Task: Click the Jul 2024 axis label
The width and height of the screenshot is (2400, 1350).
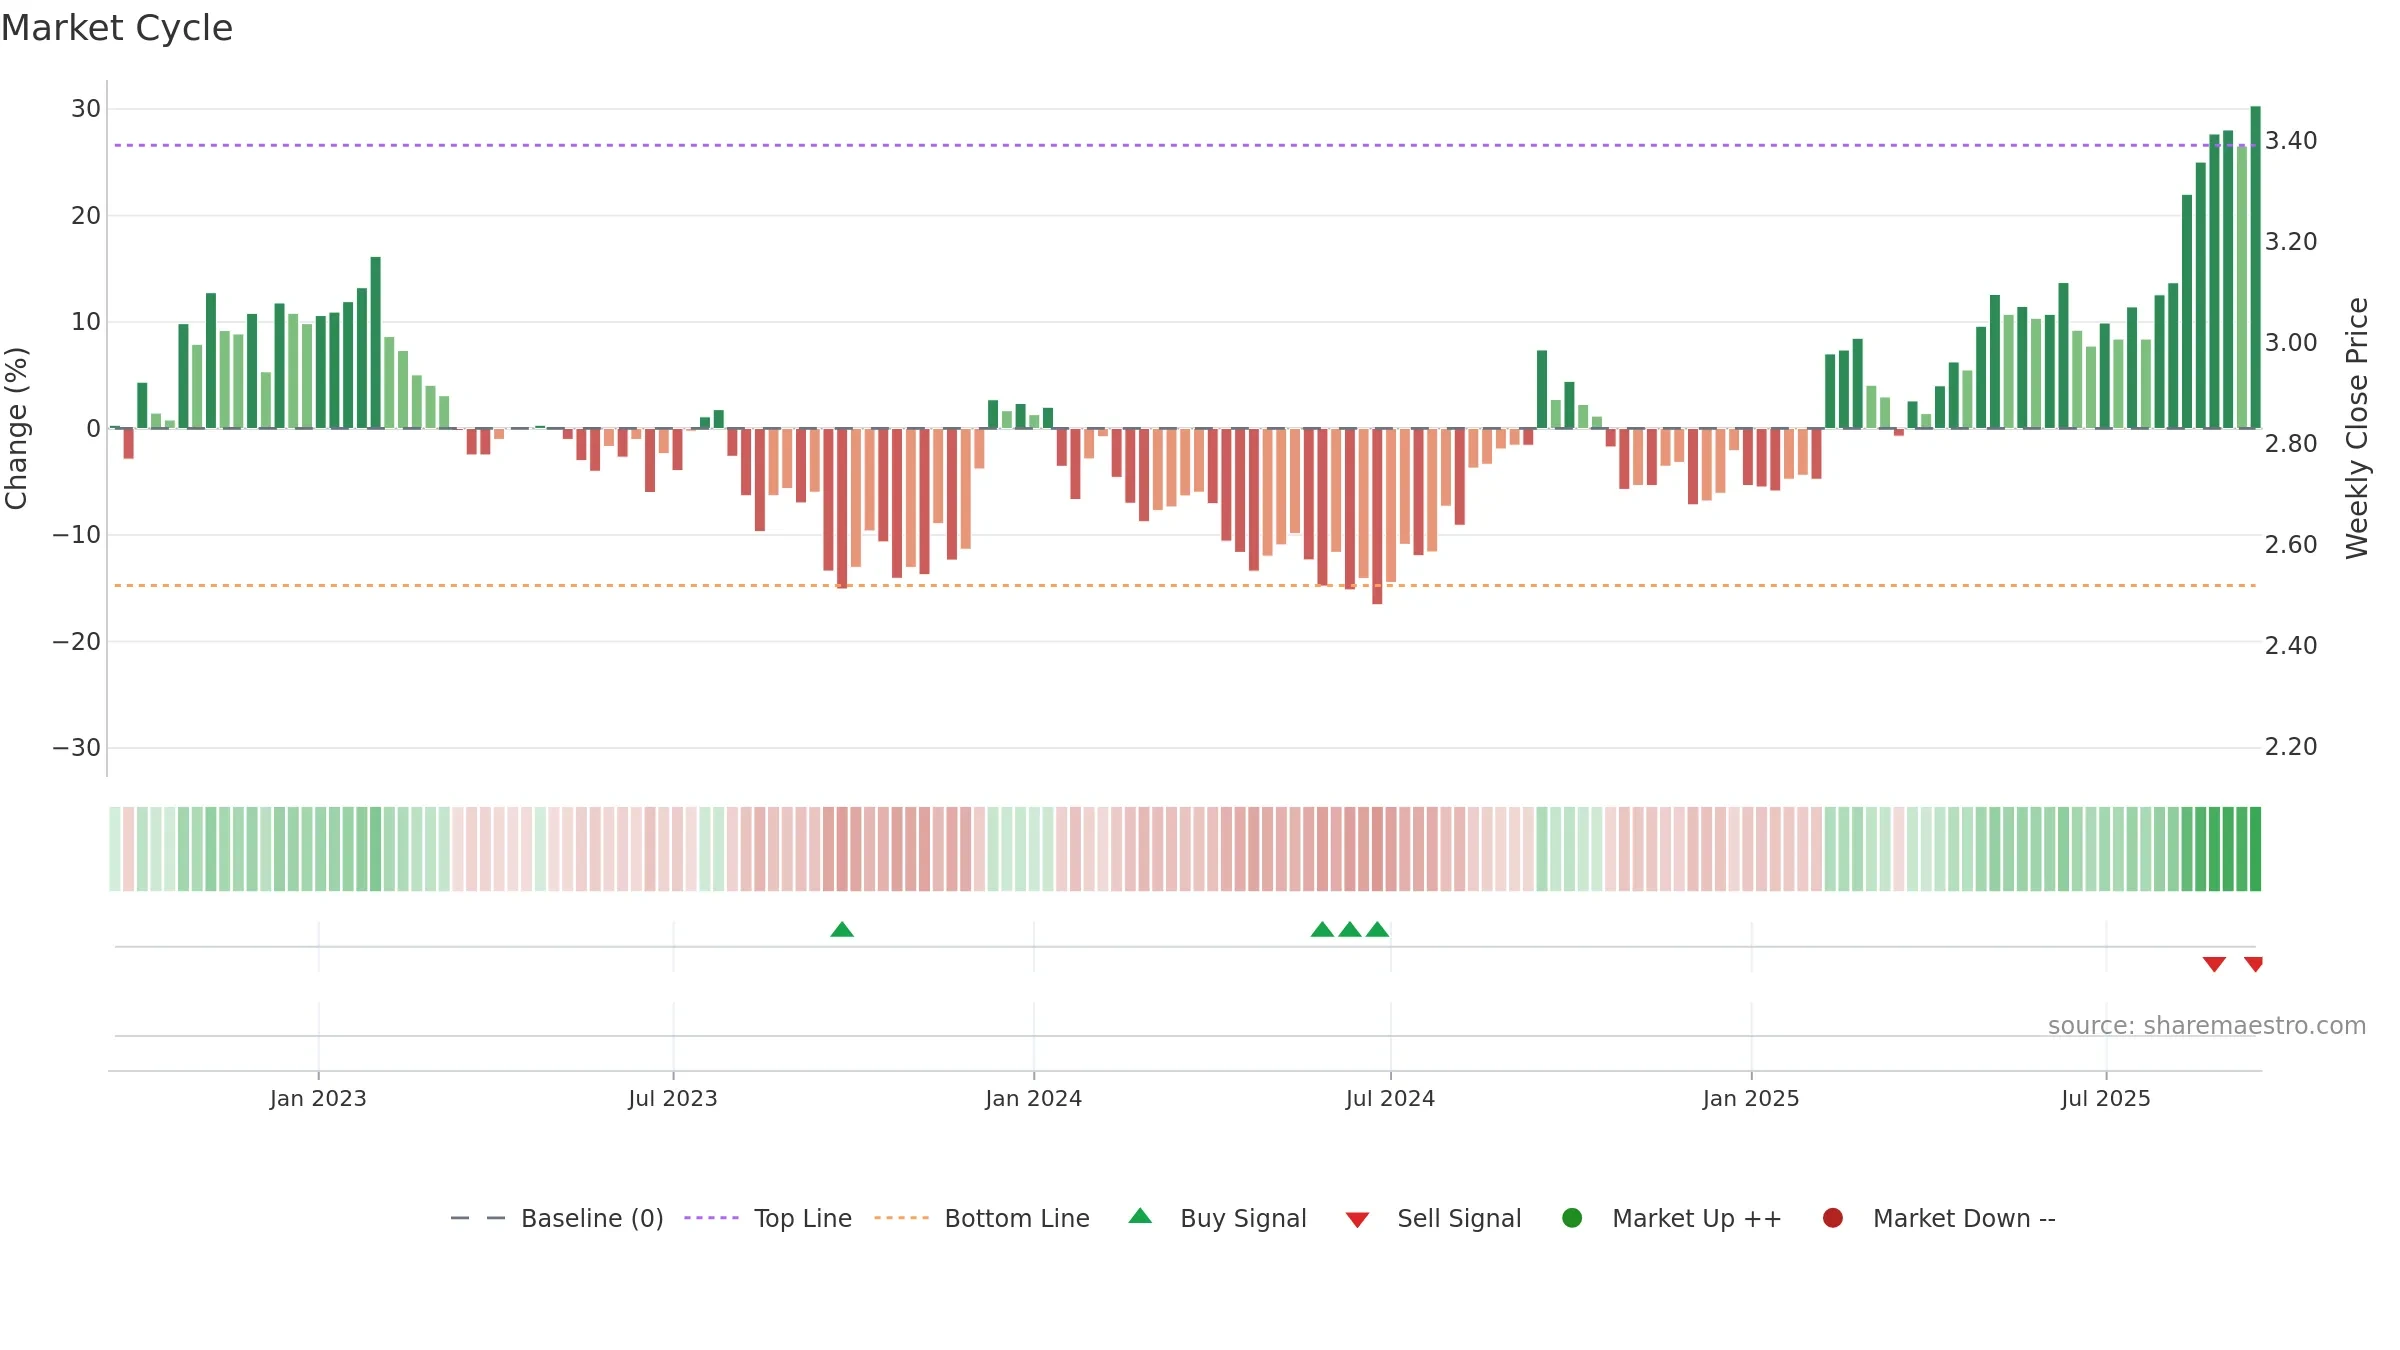Action: click(x=1390, y=1099)
